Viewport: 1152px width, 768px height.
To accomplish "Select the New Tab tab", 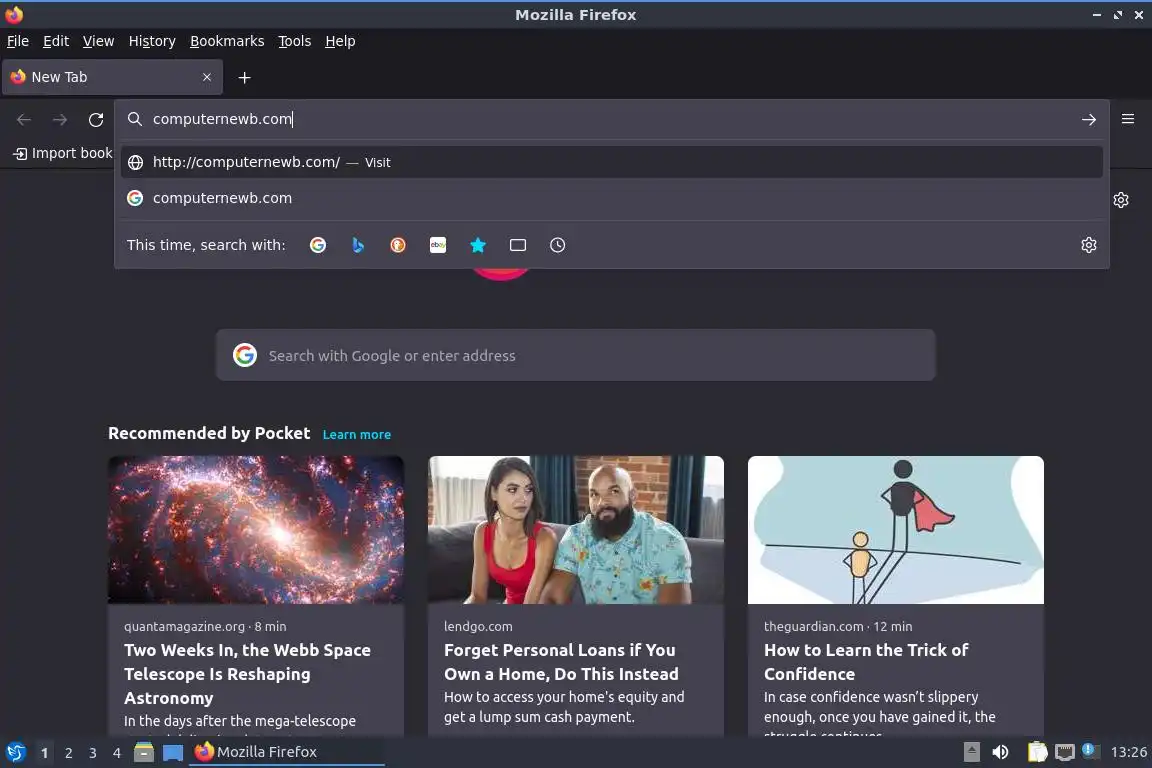I will [112, 77].
